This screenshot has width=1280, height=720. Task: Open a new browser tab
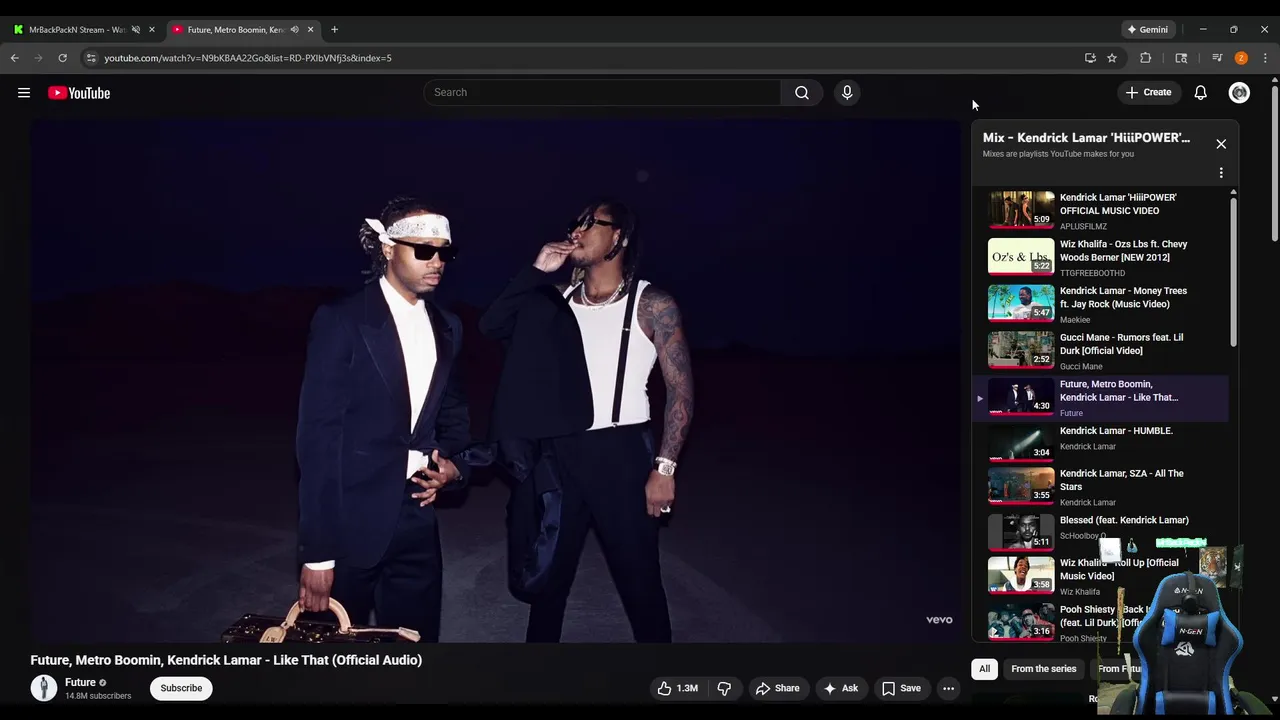334,30
